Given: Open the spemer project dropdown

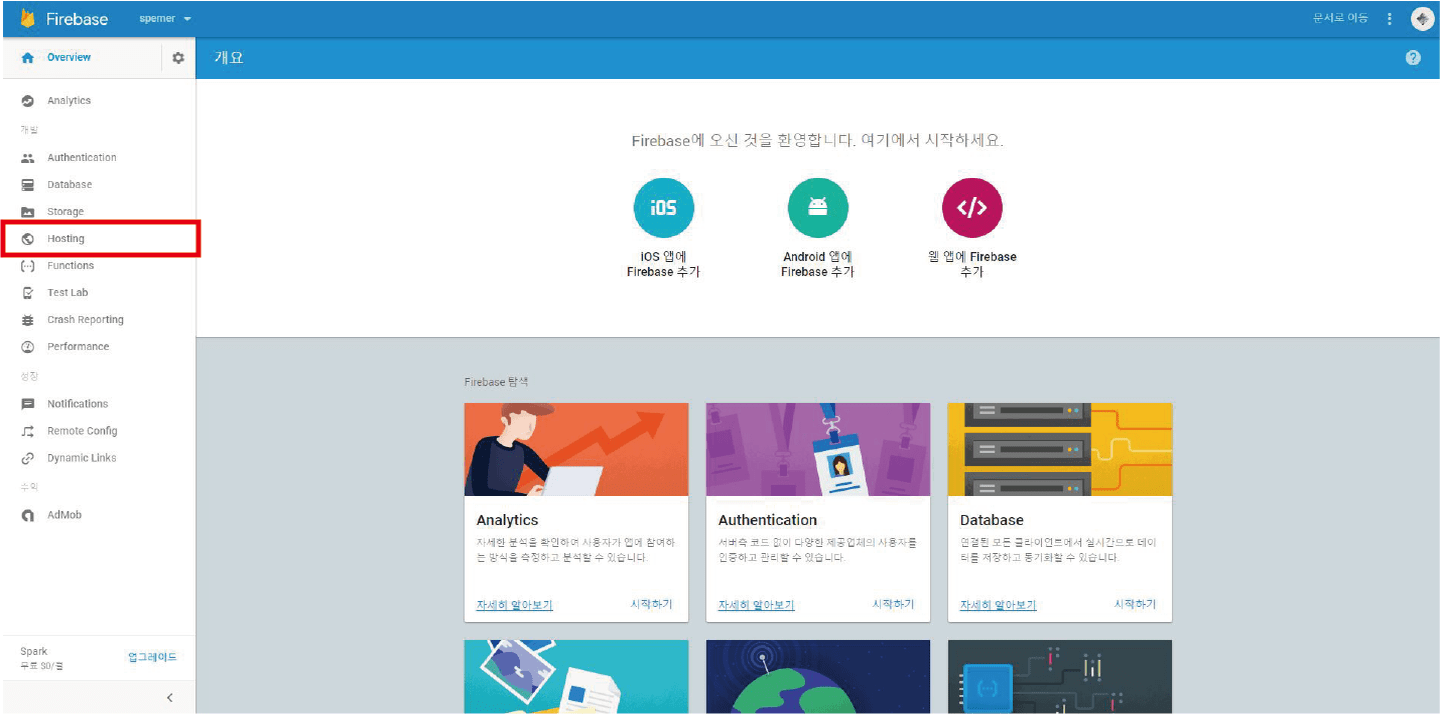Looking at the screenshot, I should 165,19.
